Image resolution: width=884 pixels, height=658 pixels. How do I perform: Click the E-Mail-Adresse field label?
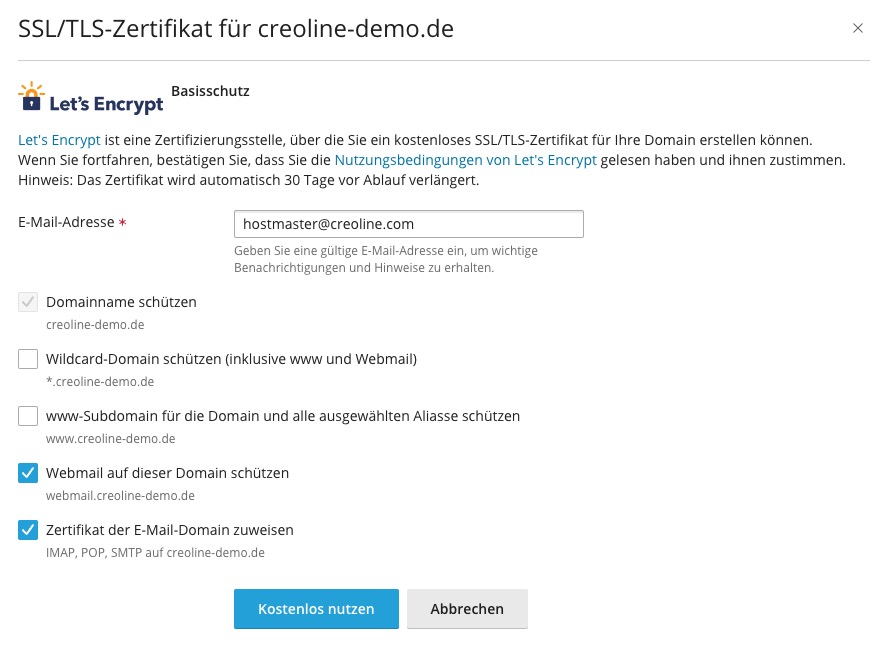(67, 222)
